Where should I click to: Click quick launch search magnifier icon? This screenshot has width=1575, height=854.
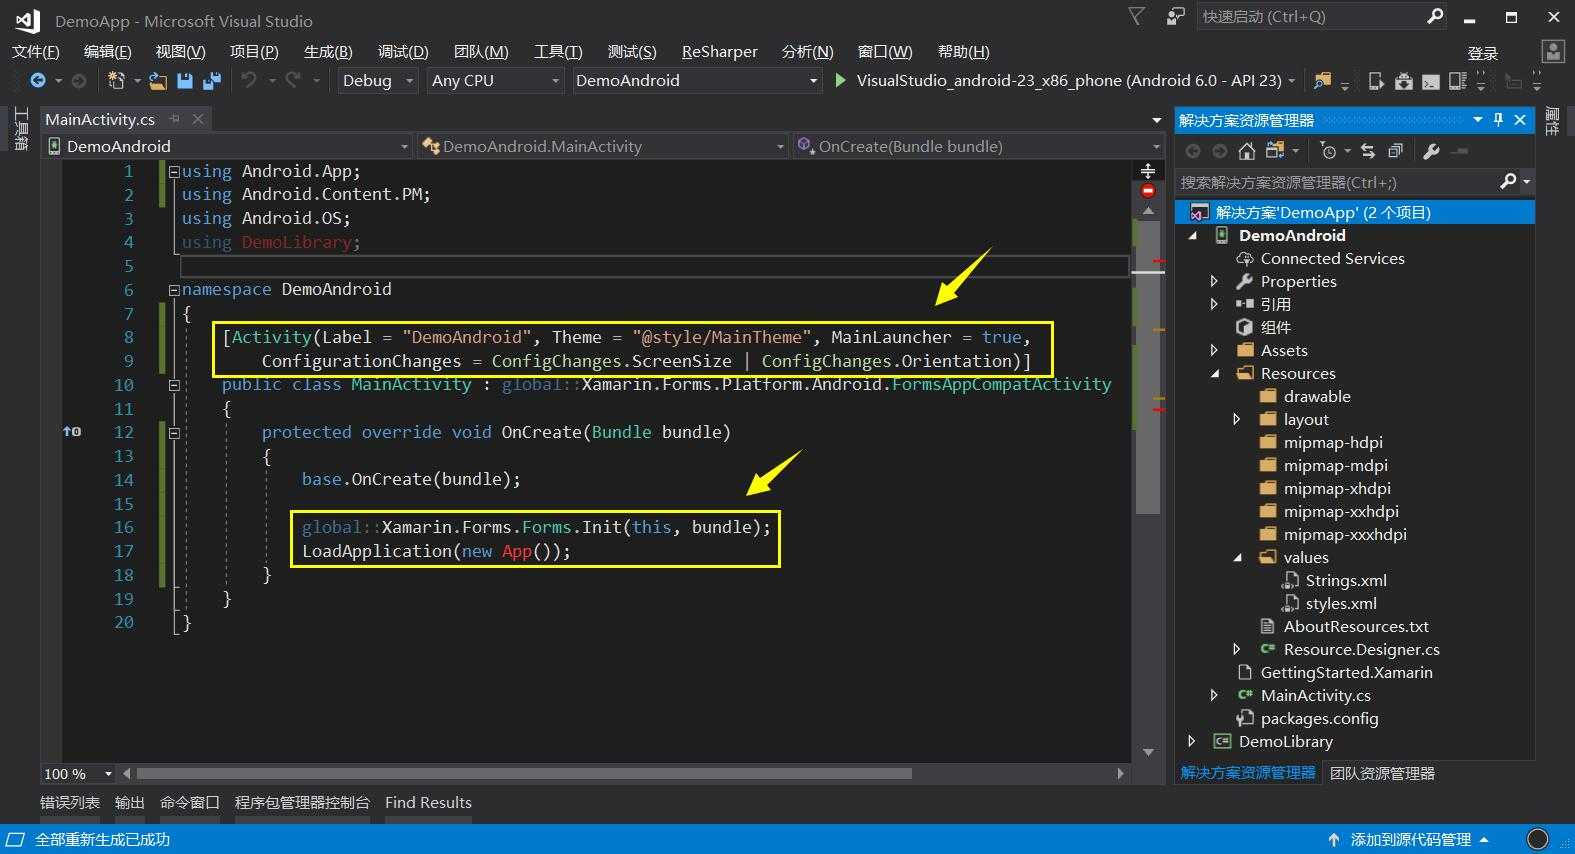tap(1435, 16)
